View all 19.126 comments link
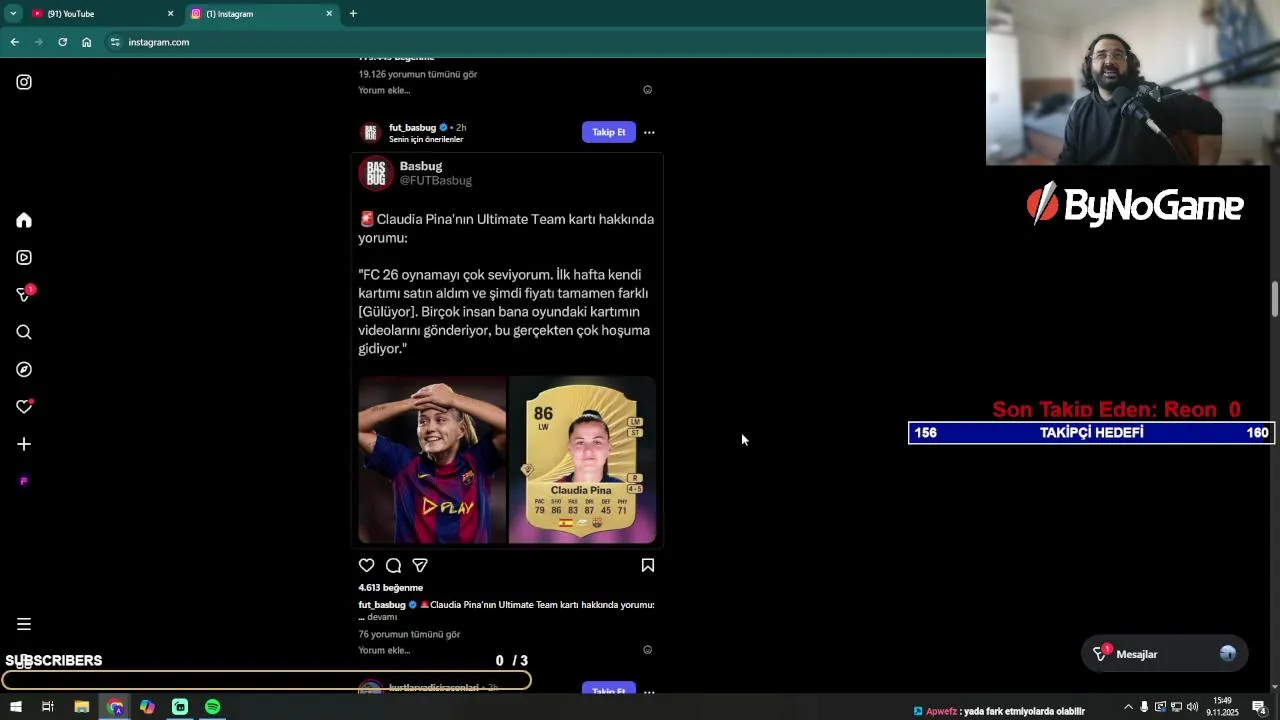This screenshot has width=1280, height=720. [418, 74]
